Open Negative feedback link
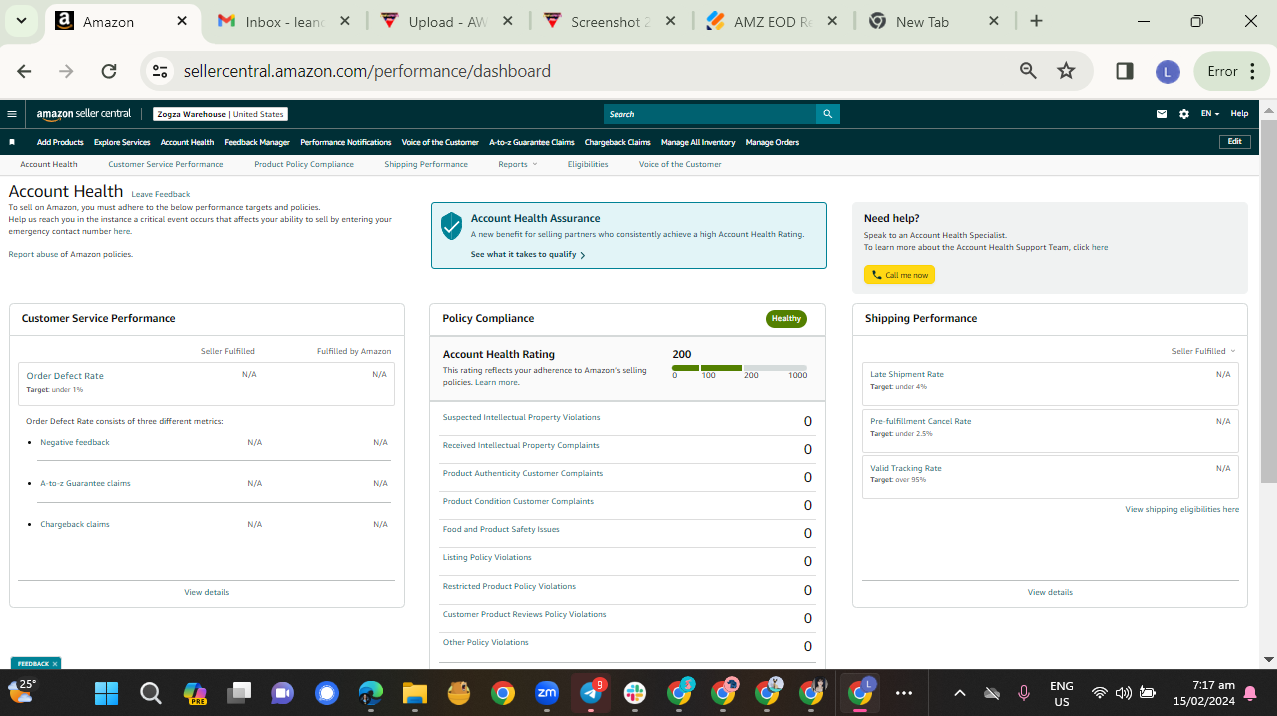 point(75,442)
